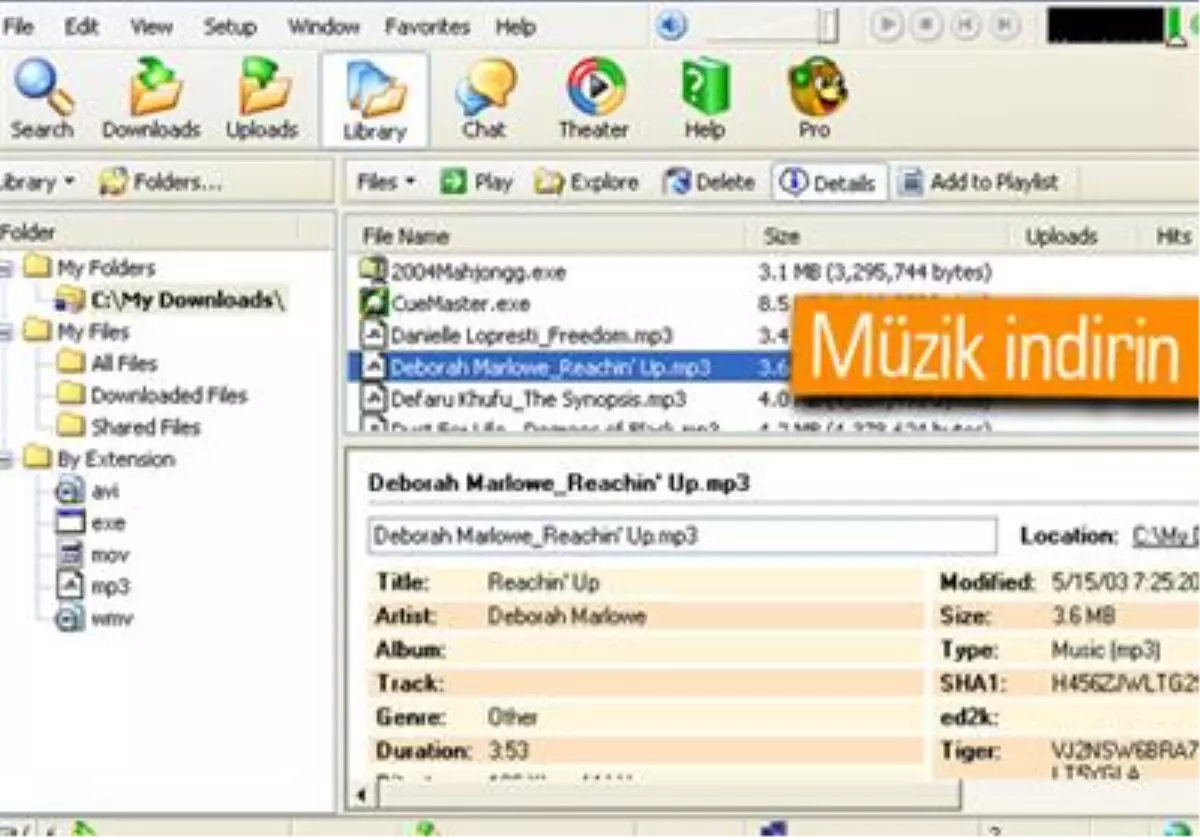
Task: Select Danielle Lopresti_Freedom.mp3 file row
Action: pyautogui.click(x=531, y=335)
